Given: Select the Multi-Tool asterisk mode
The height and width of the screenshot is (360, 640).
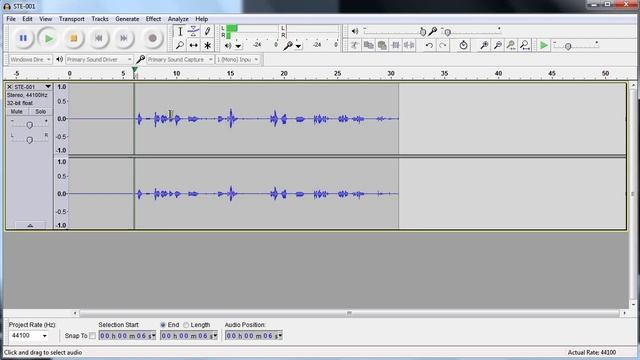Looking at the screenshot, I should (x=207, y=45).
